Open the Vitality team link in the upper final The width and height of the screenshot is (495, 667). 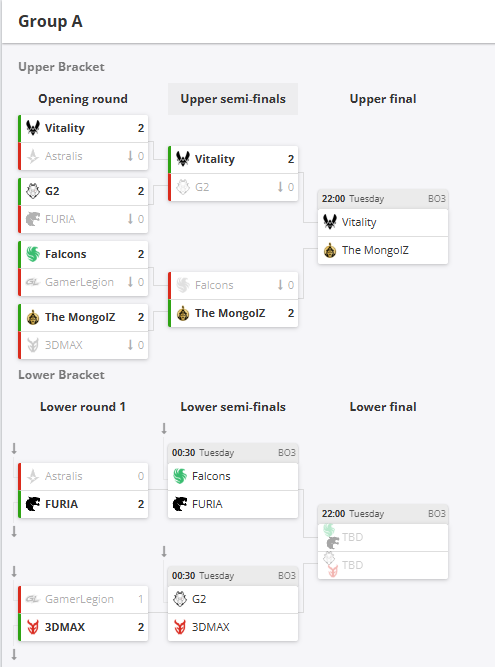coord(383,222)
